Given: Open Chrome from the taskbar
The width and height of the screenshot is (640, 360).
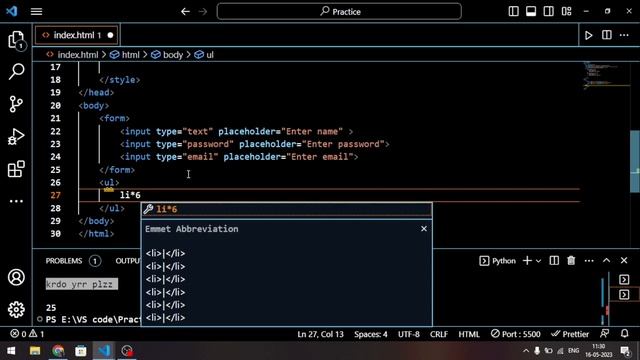Looking at the screenshot, I should 58,351.
